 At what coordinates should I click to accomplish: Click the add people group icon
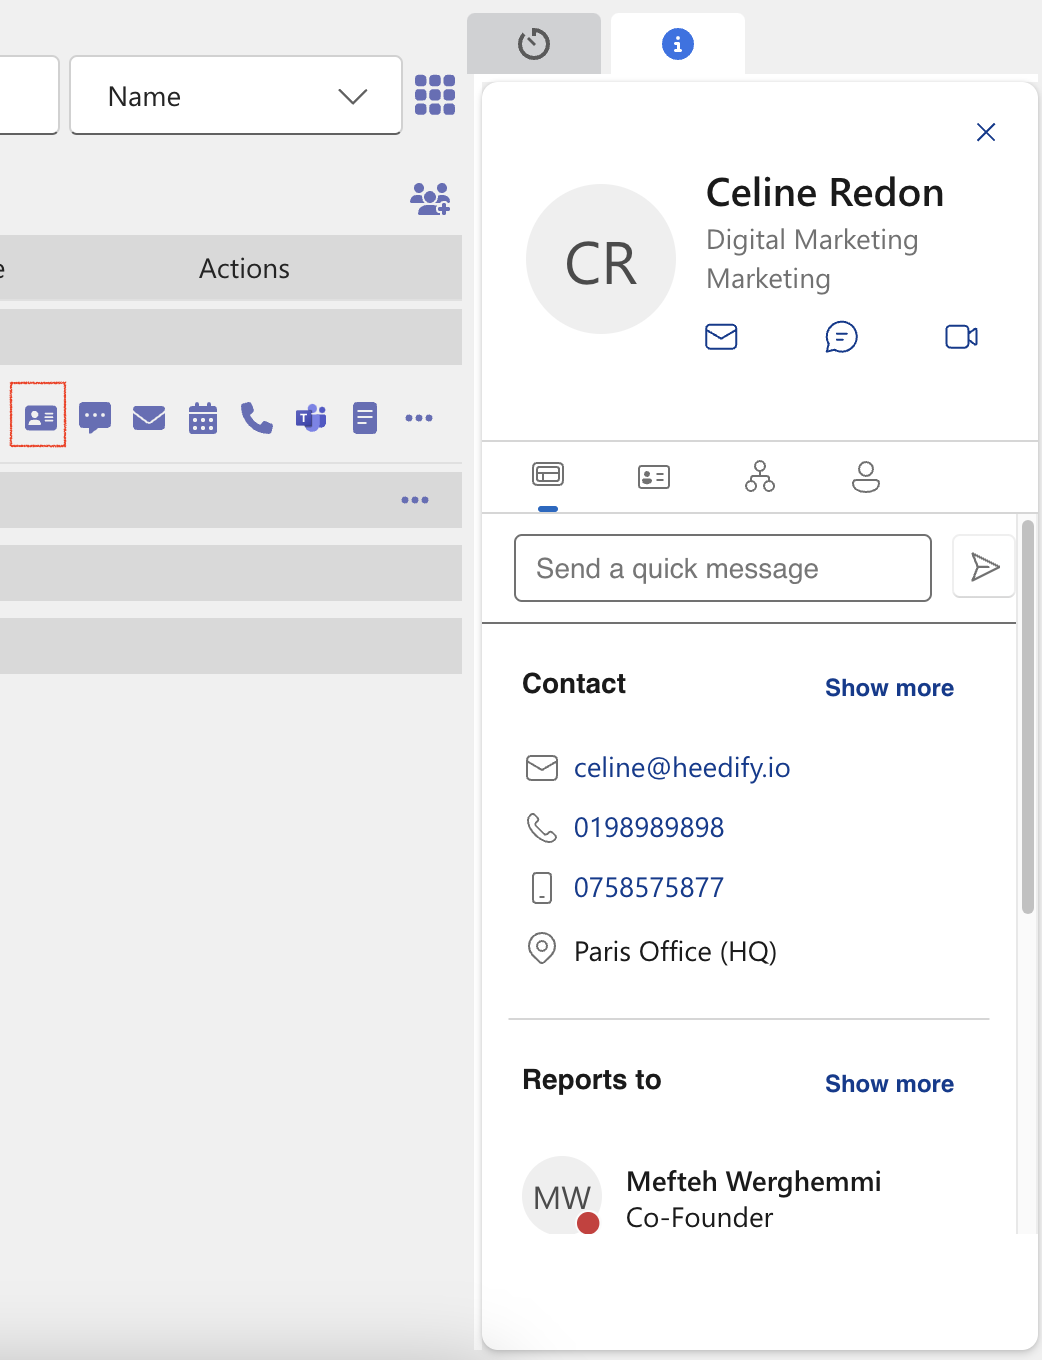click(431, 198)
